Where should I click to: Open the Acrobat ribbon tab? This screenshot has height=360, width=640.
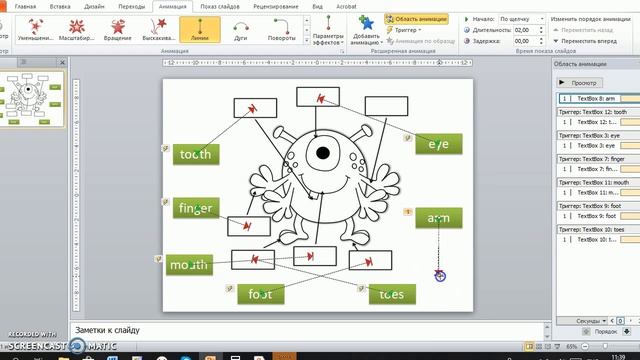coord(346,7)
